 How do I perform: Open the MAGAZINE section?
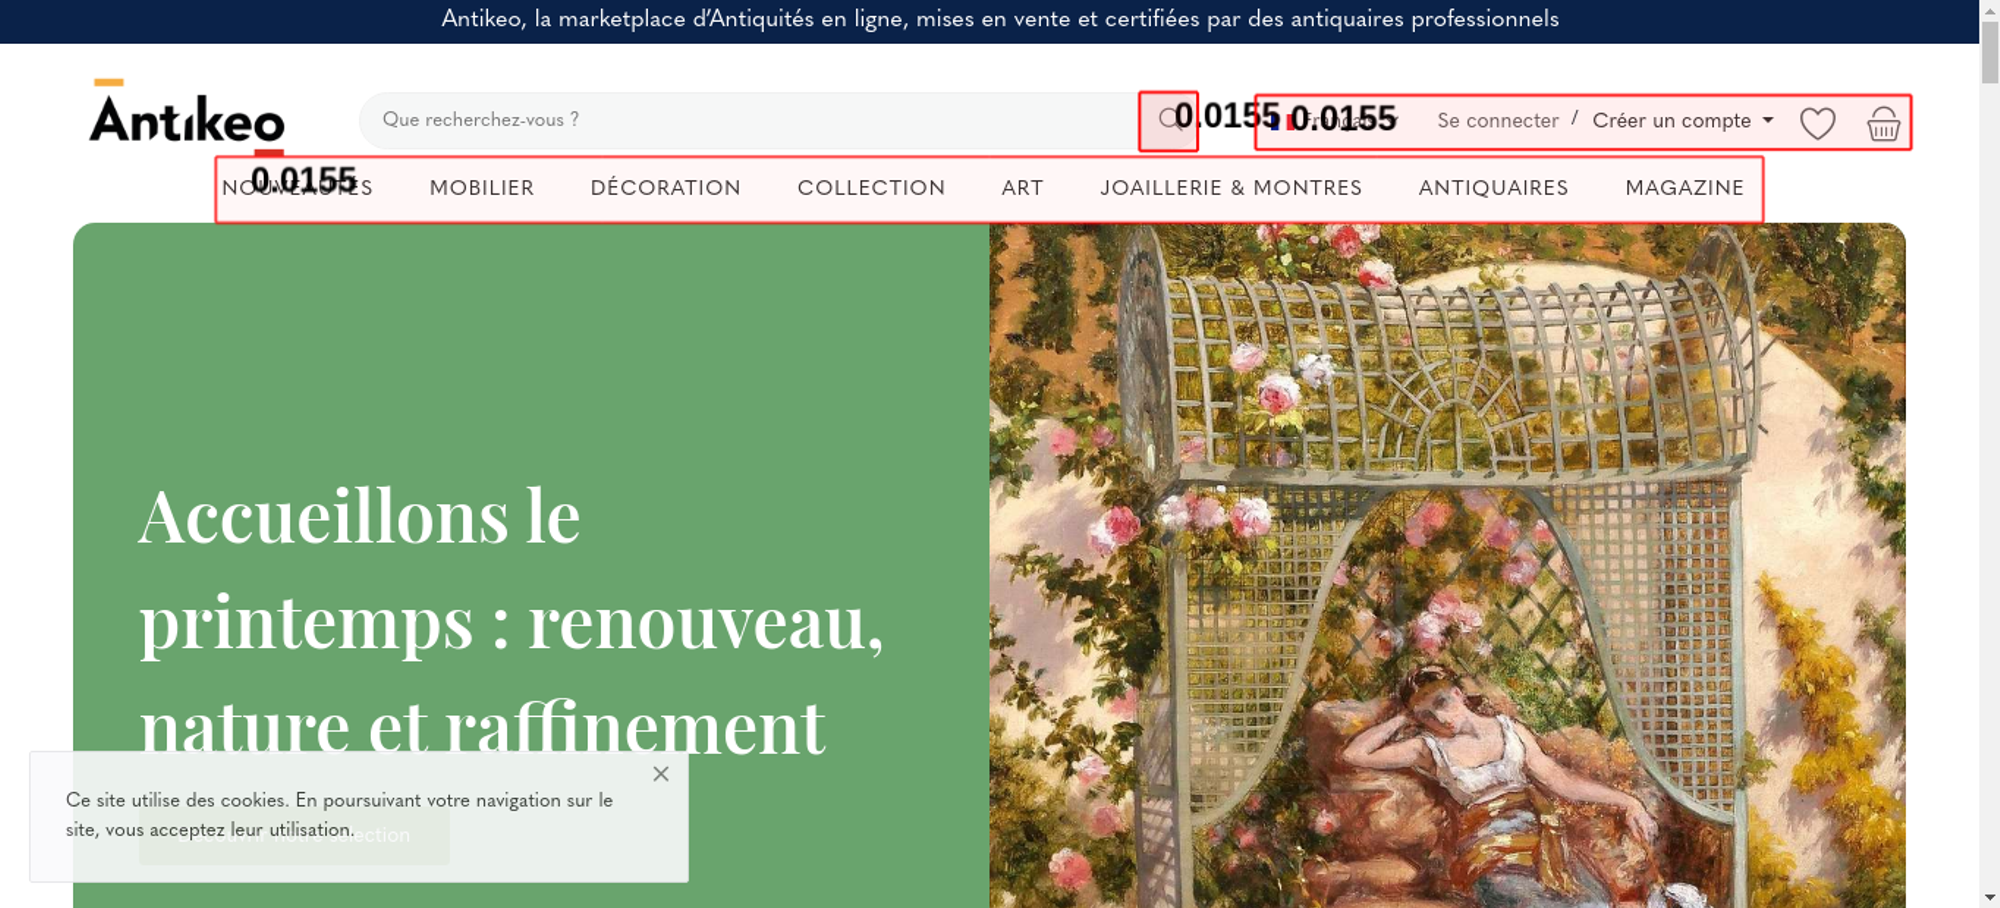tap(1684, 188)
